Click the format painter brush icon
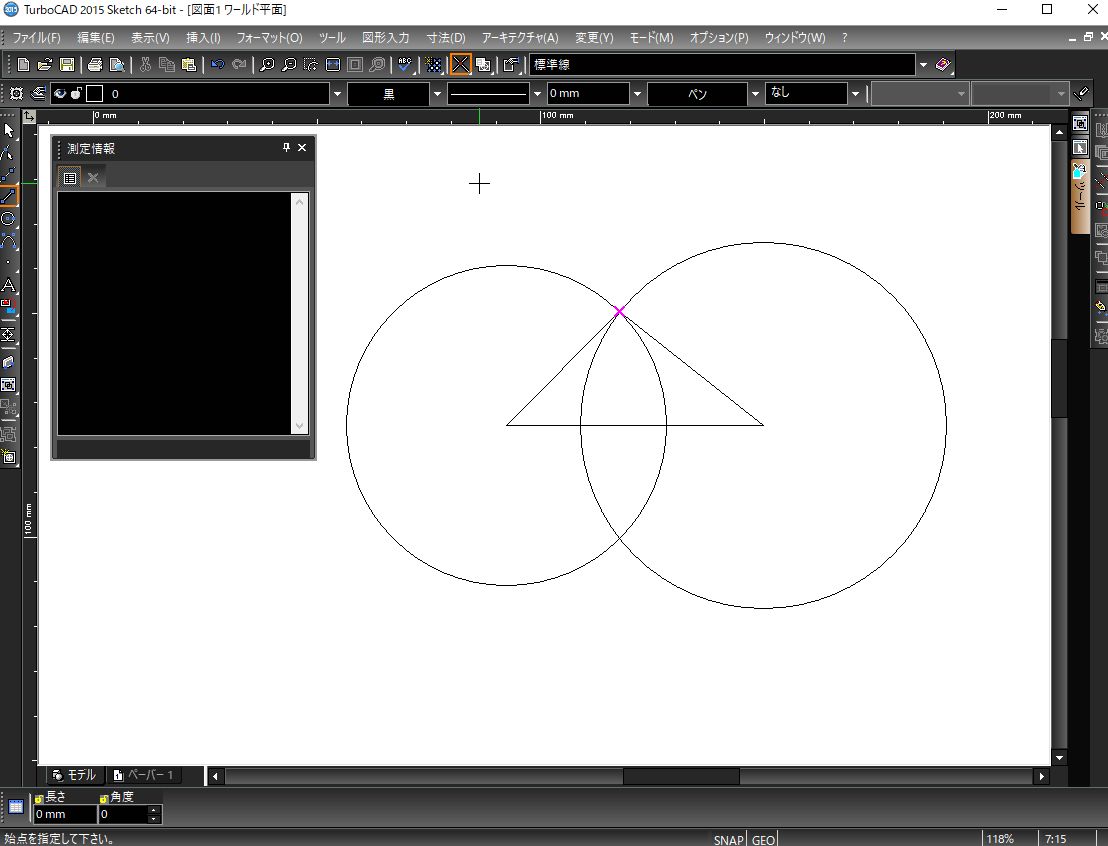Image resolution: width=1108 pixels, height=846 pixels. [x=1082, y=93]
